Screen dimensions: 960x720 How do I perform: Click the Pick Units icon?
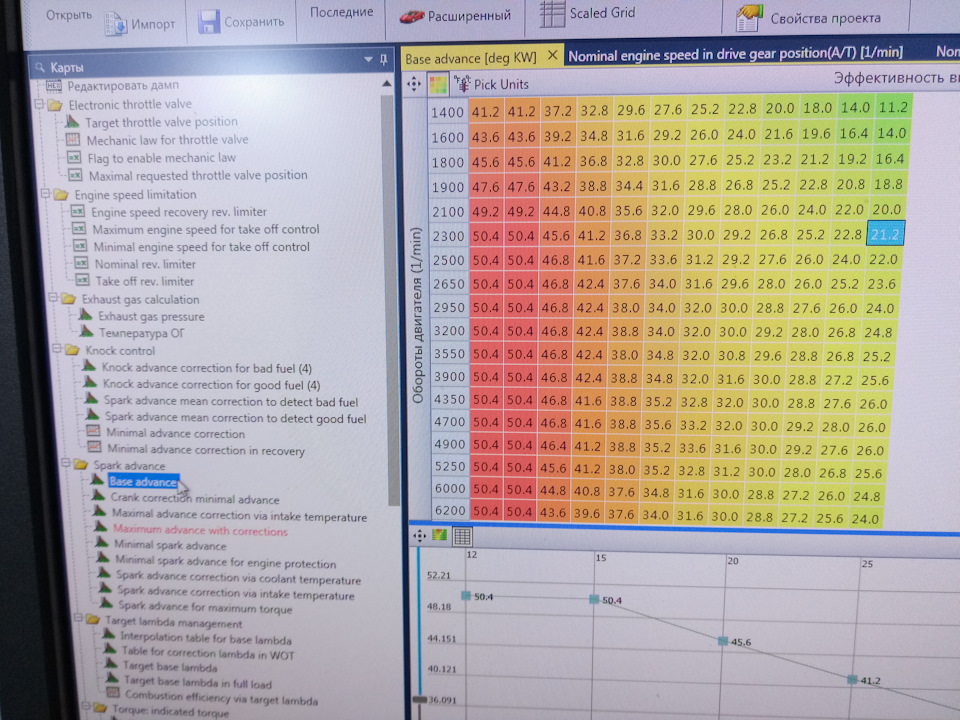coord(462,84)
